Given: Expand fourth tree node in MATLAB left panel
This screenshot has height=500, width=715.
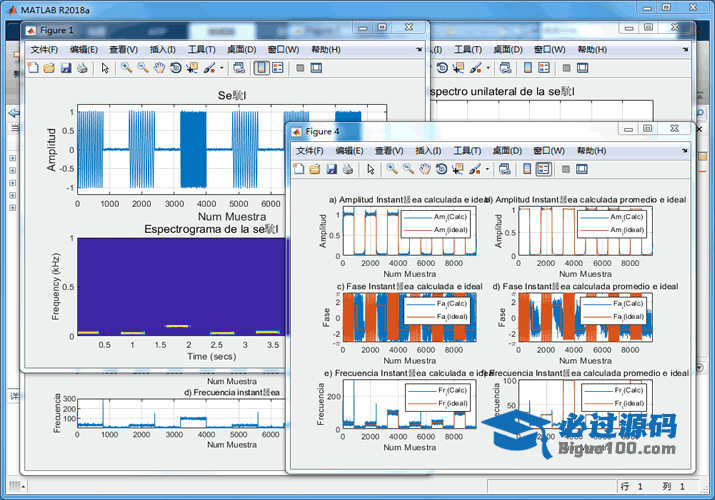Looking at the screenshot, I should (x=12, y=195).
